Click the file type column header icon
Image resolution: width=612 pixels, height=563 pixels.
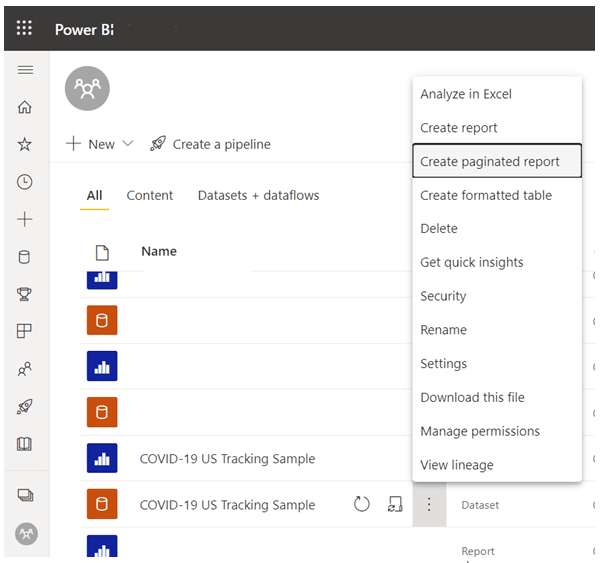pos(102,253)
